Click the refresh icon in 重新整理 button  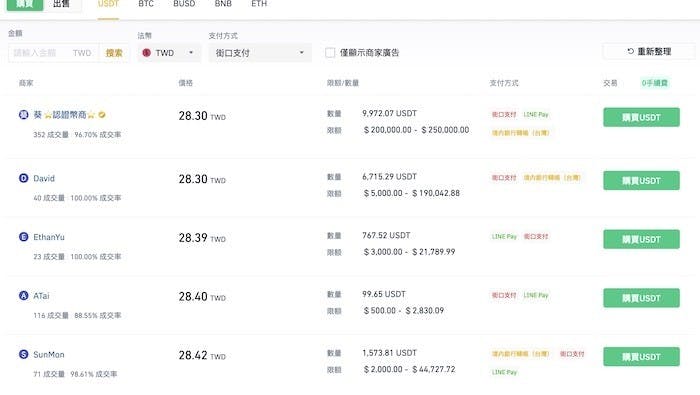coord(630,51)
